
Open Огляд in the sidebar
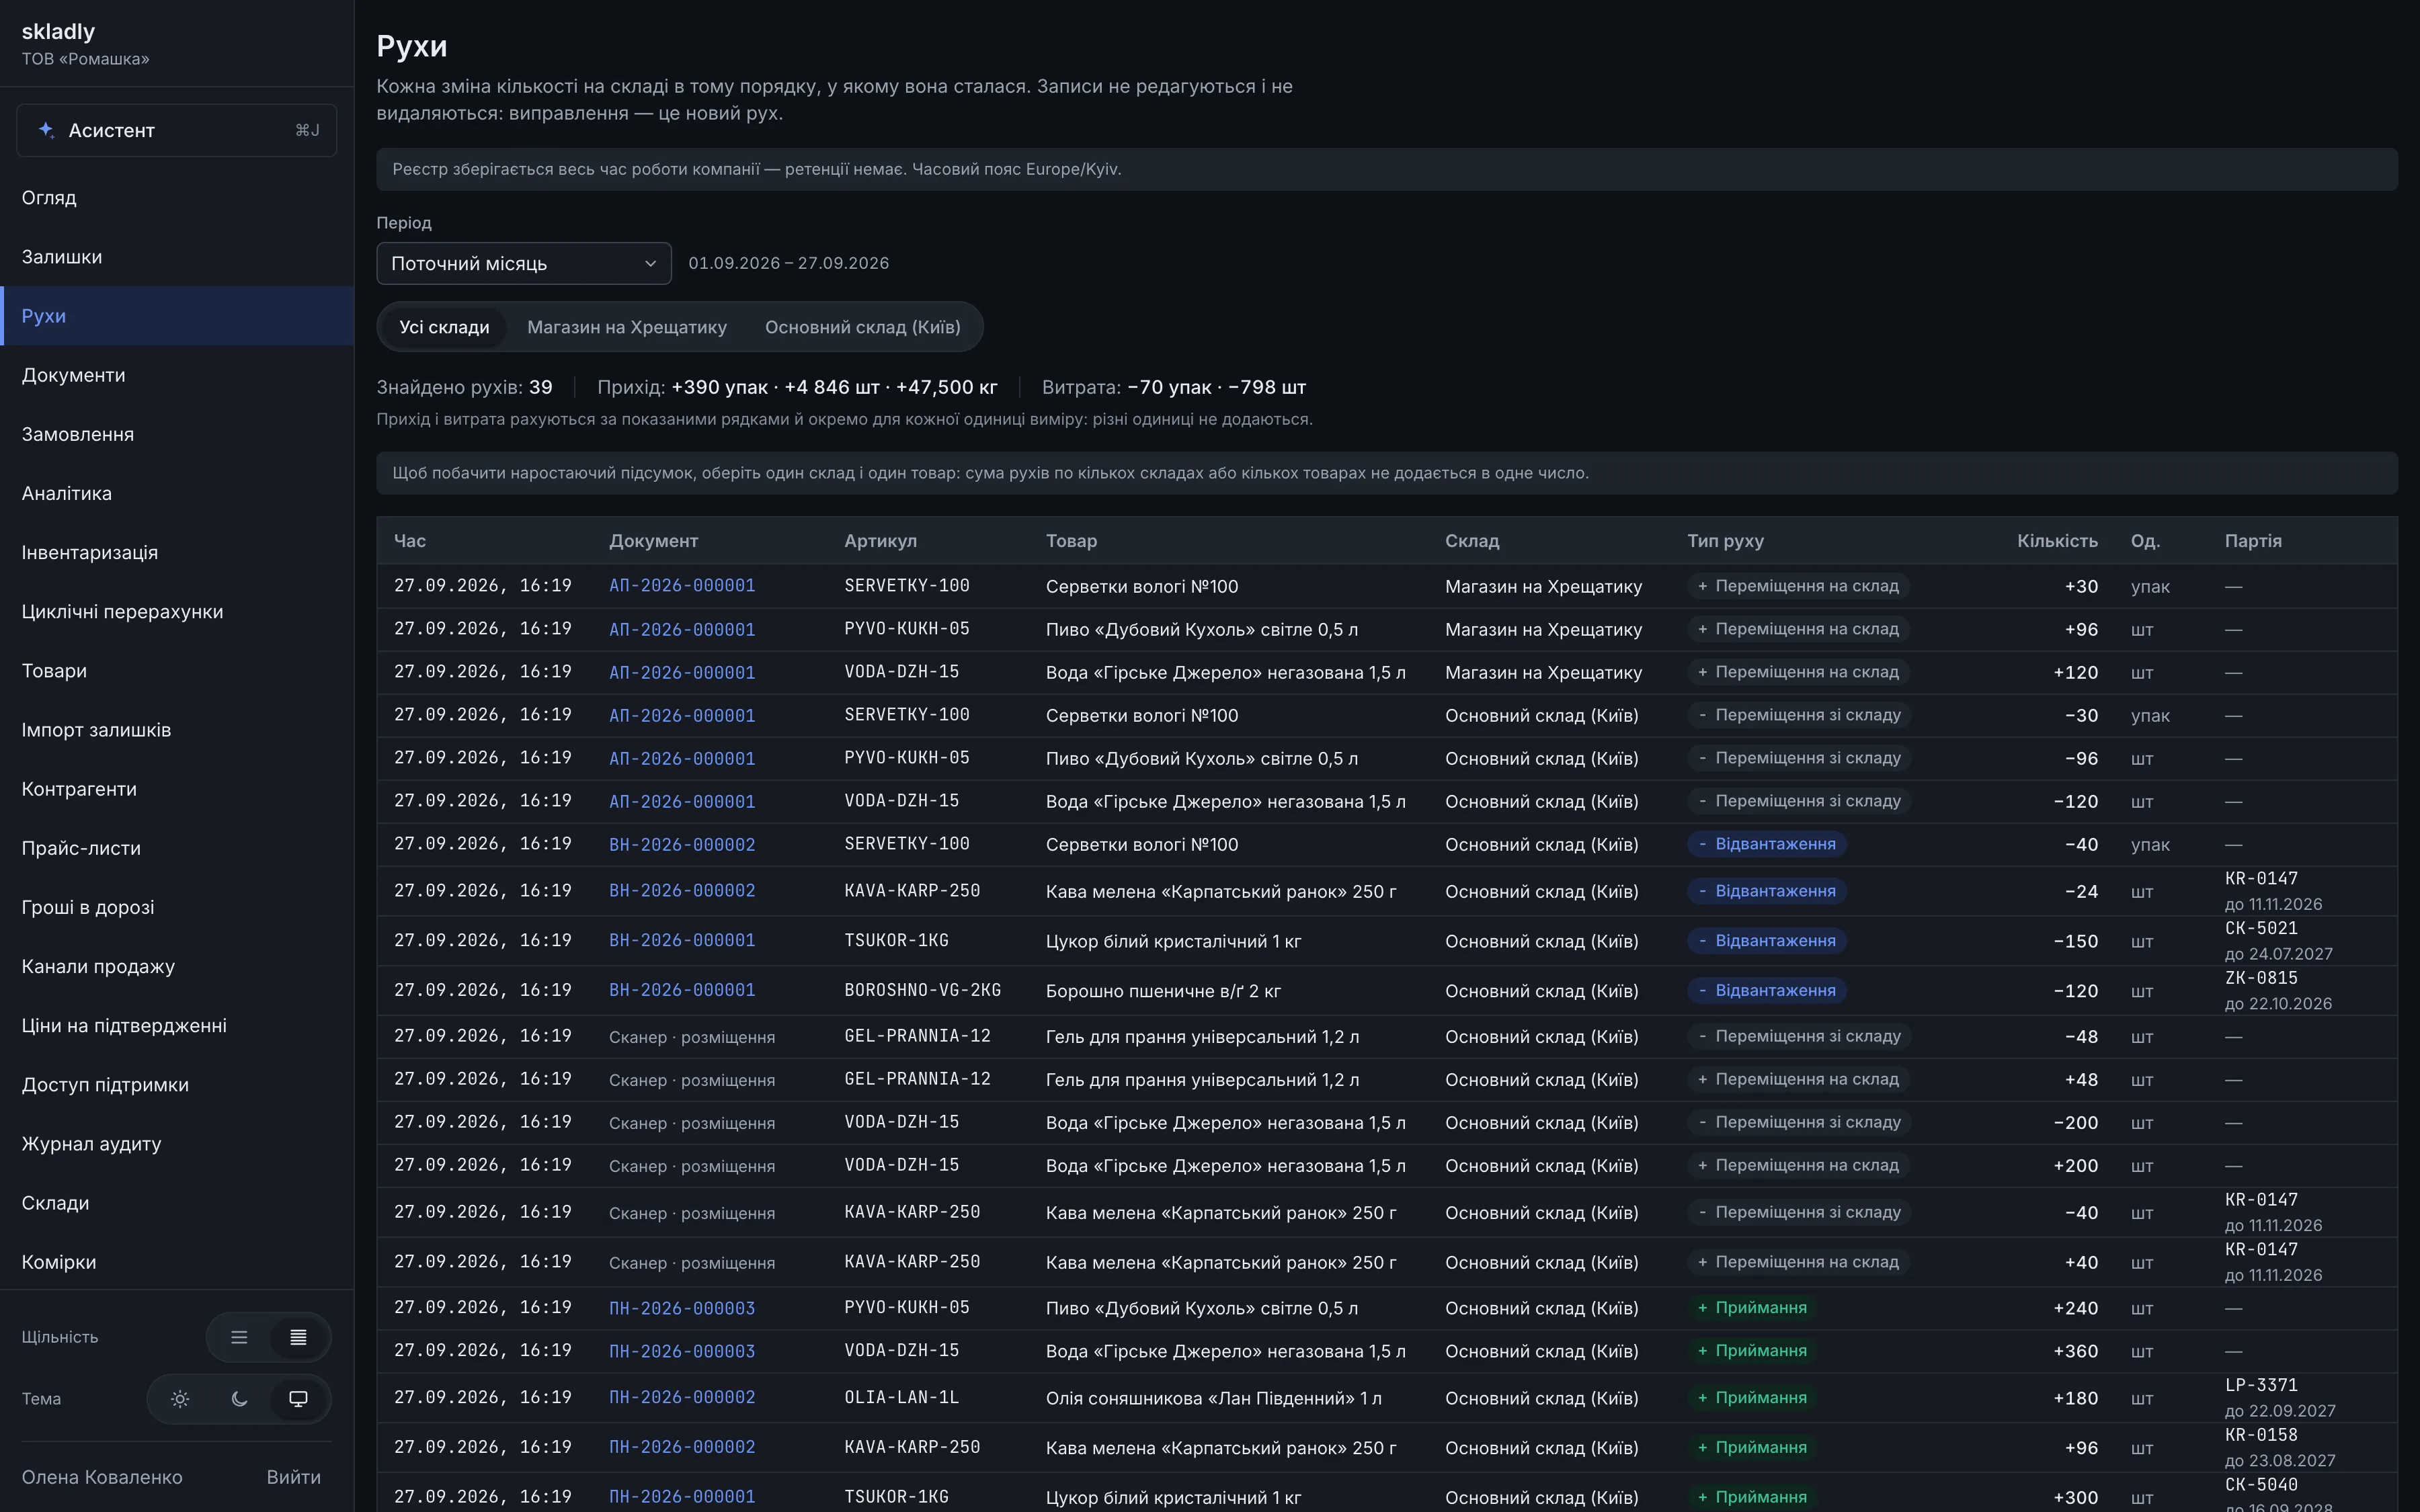coord(177,197)
